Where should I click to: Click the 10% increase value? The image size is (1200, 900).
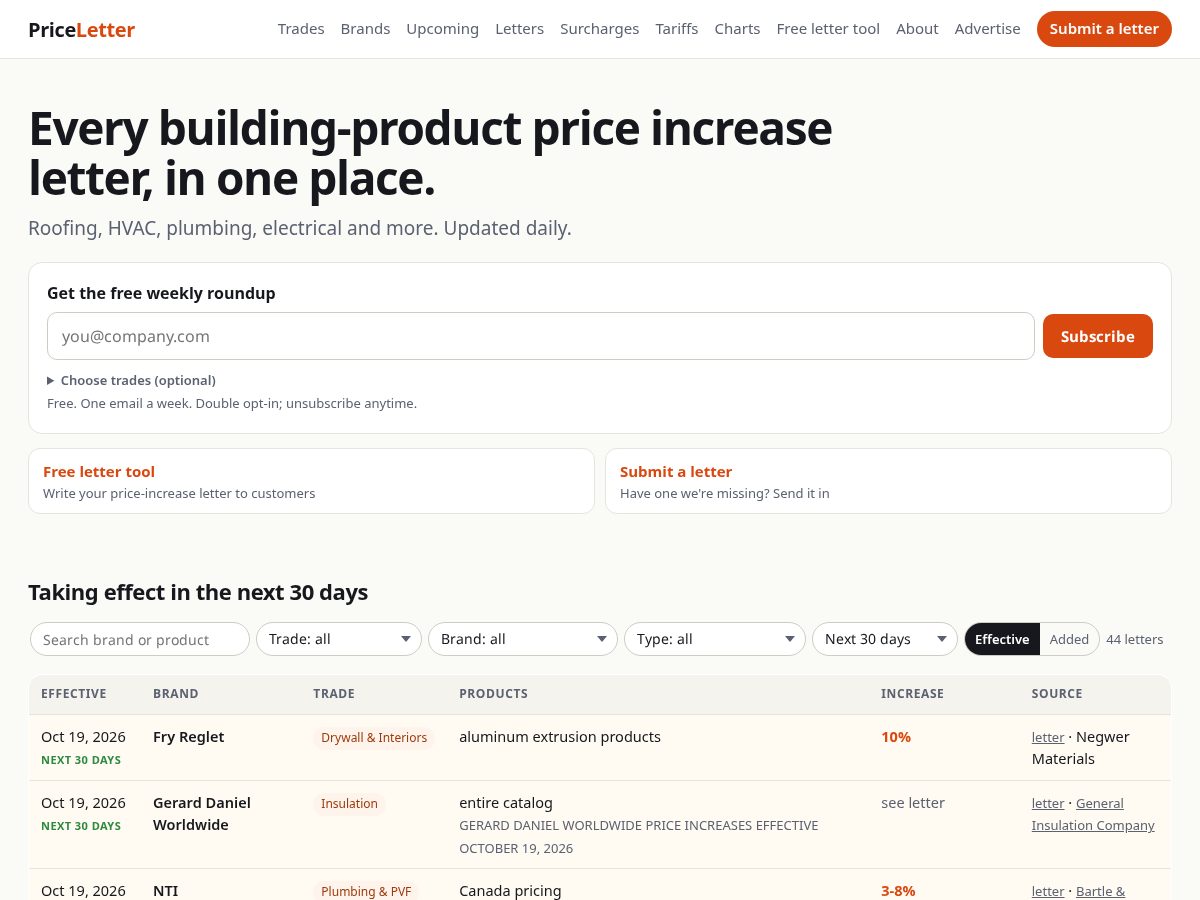click(896, 737)
